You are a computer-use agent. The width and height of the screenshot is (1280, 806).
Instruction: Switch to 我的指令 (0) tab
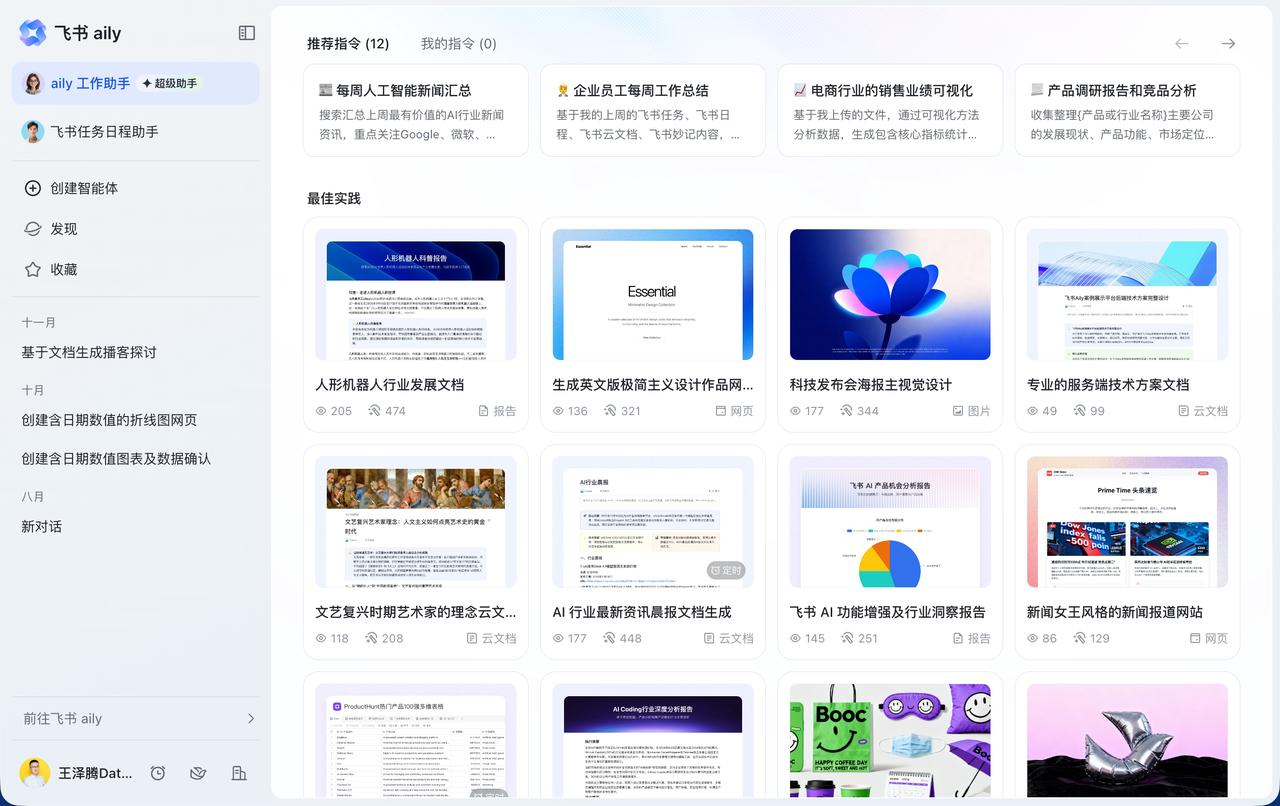coord(458,44)
